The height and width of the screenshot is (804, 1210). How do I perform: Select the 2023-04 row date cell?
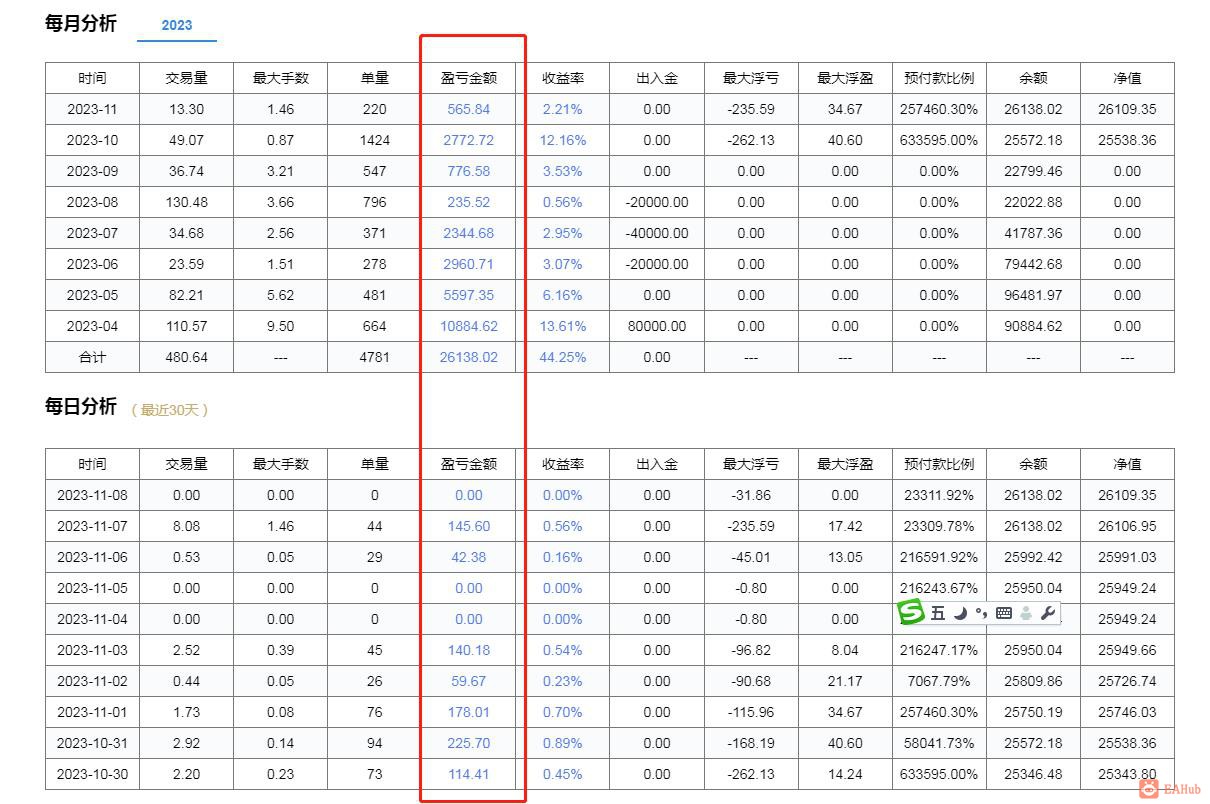(x=92, y=326)
